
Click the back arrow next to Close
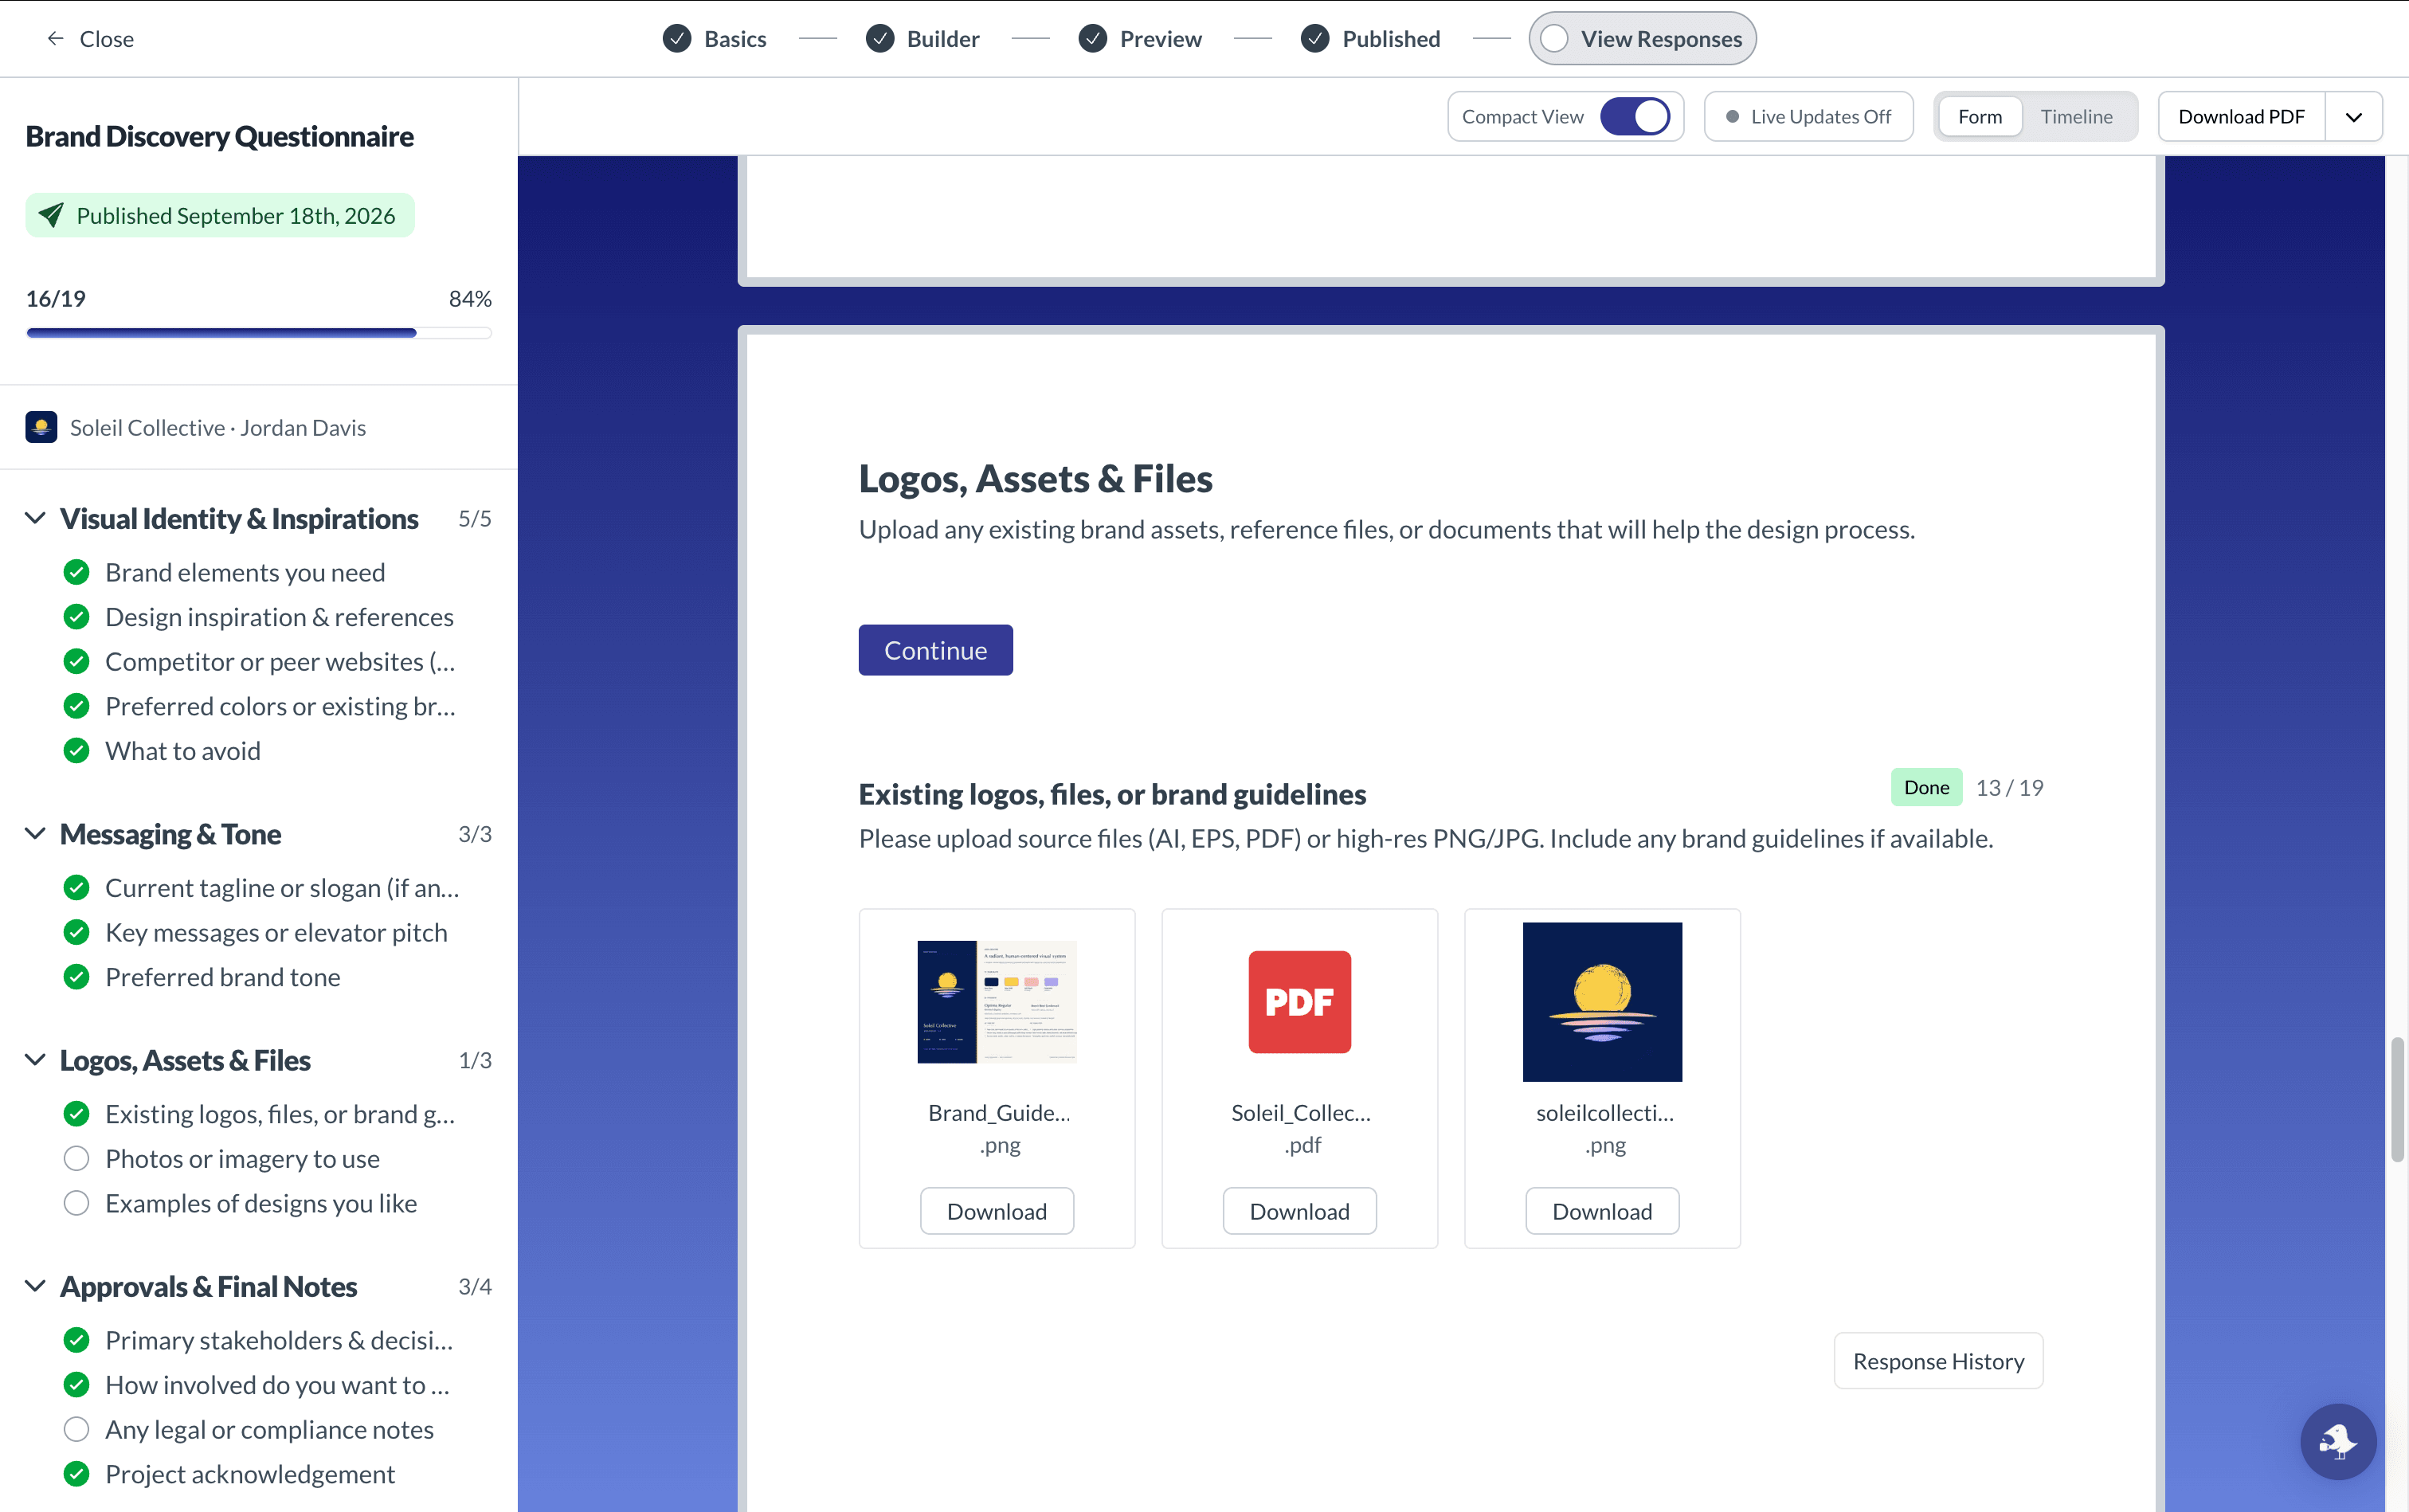click(55, 38)
